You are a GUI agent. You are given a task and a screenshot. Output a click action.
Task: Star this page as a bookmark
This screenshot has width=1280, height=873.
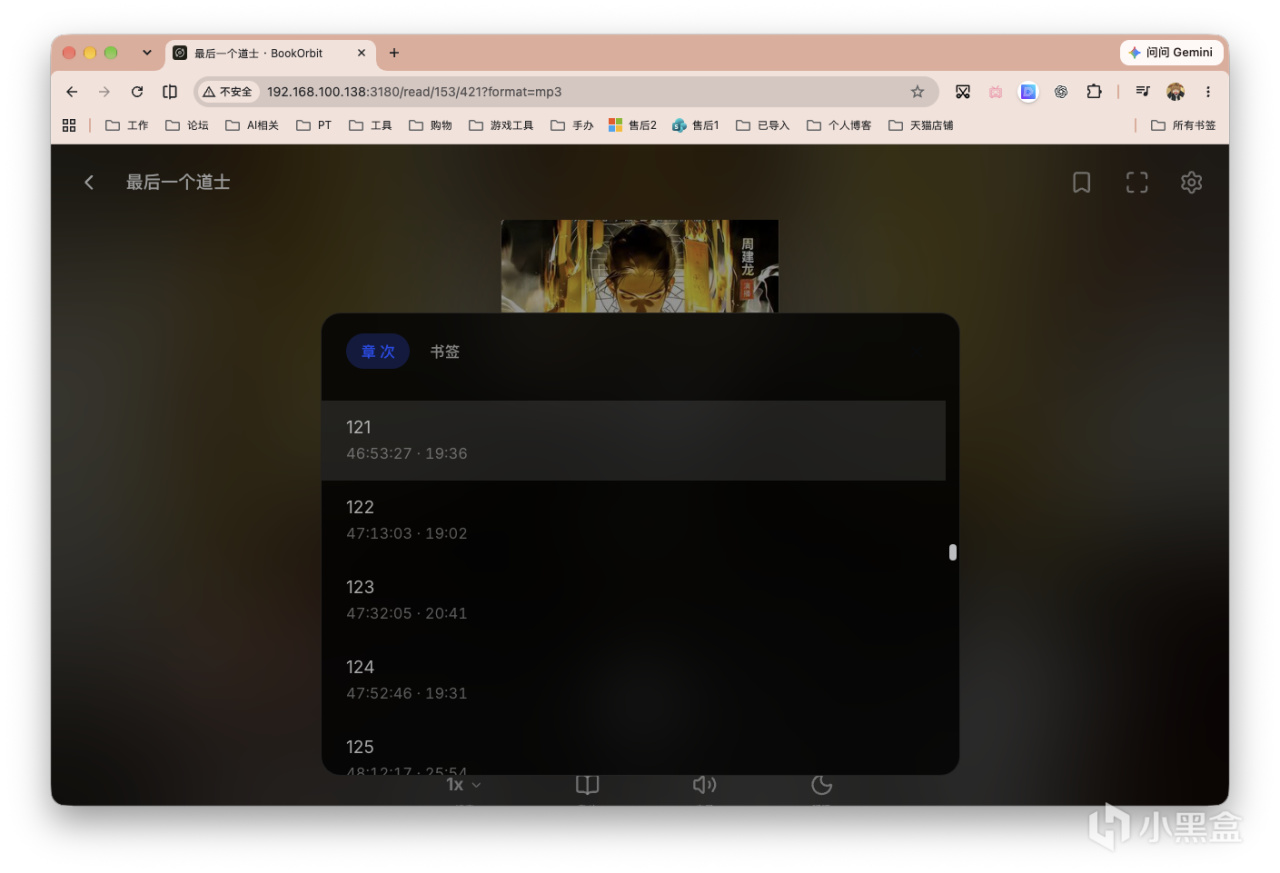coord(917,91)
